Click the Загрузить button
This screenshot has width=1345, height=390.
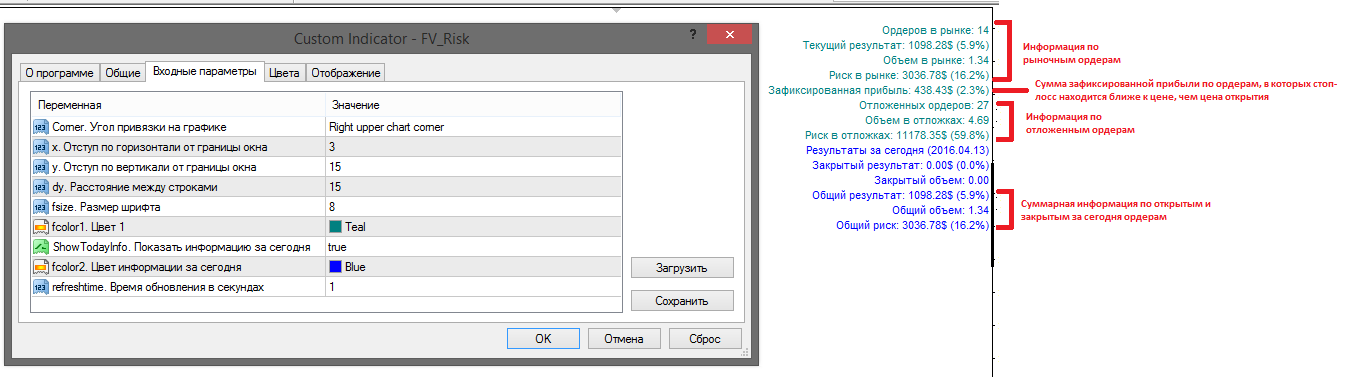(x=682, y=268)
